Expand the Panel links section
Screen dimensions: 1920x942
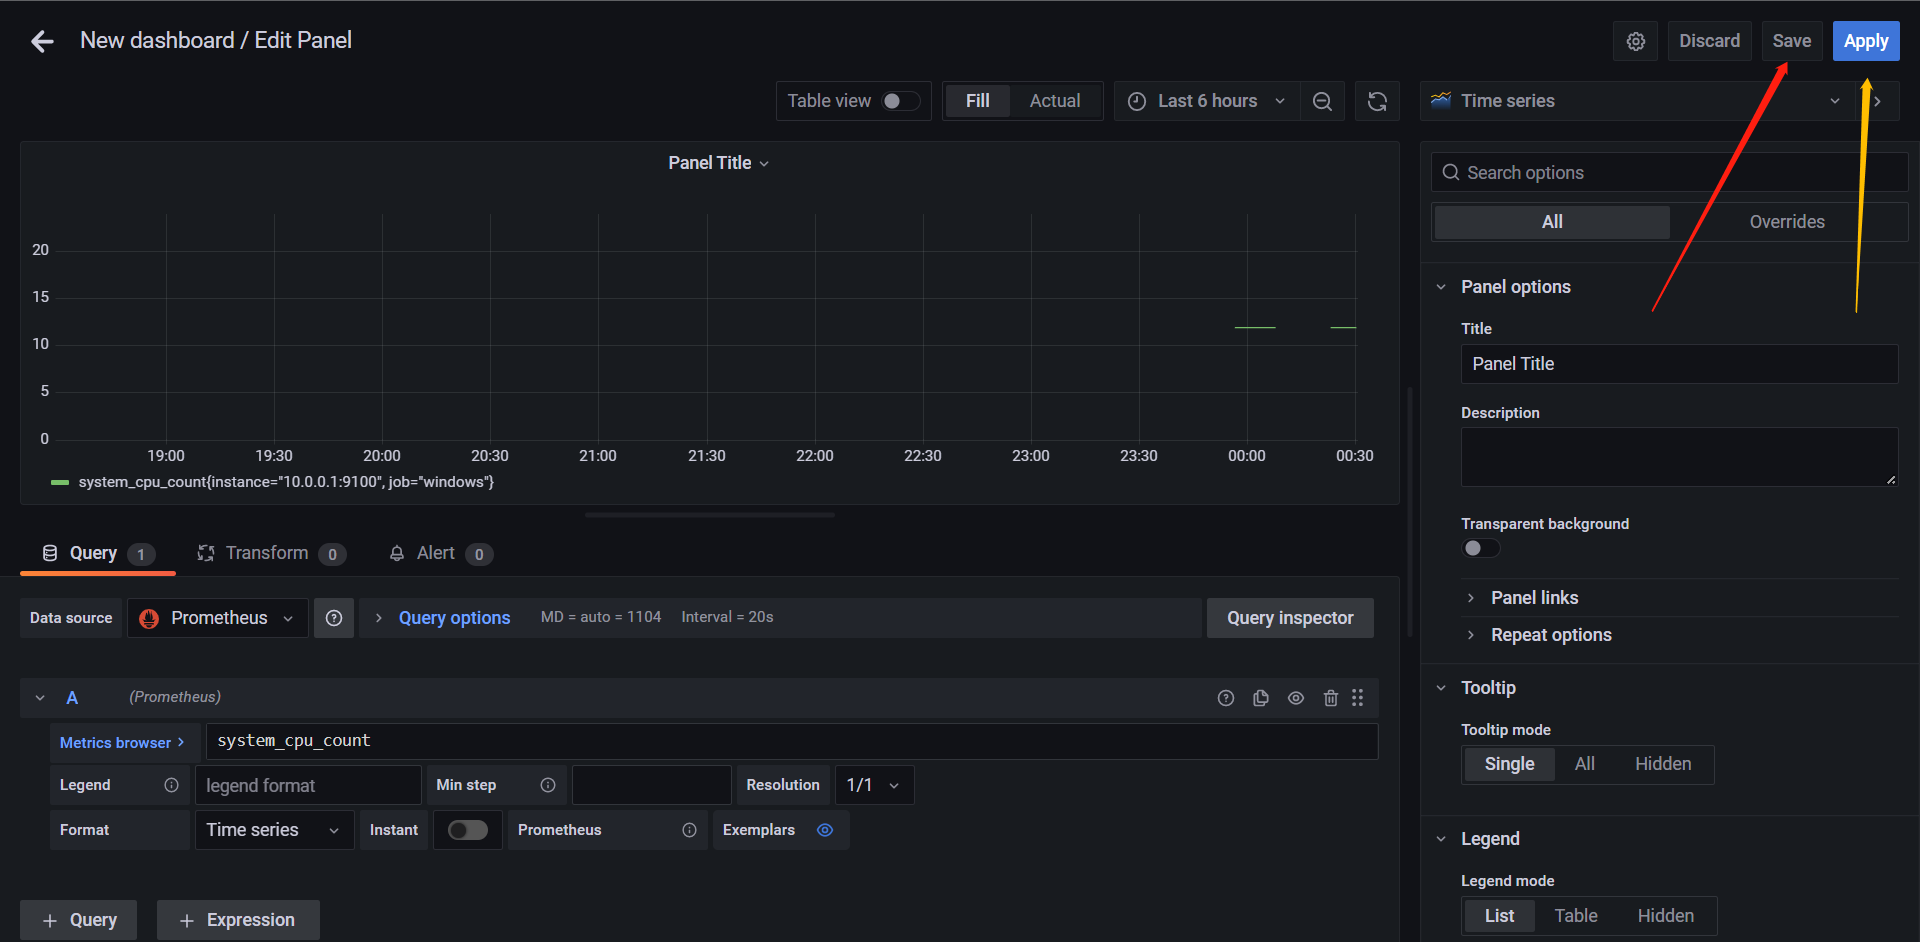coord(1534,598)
